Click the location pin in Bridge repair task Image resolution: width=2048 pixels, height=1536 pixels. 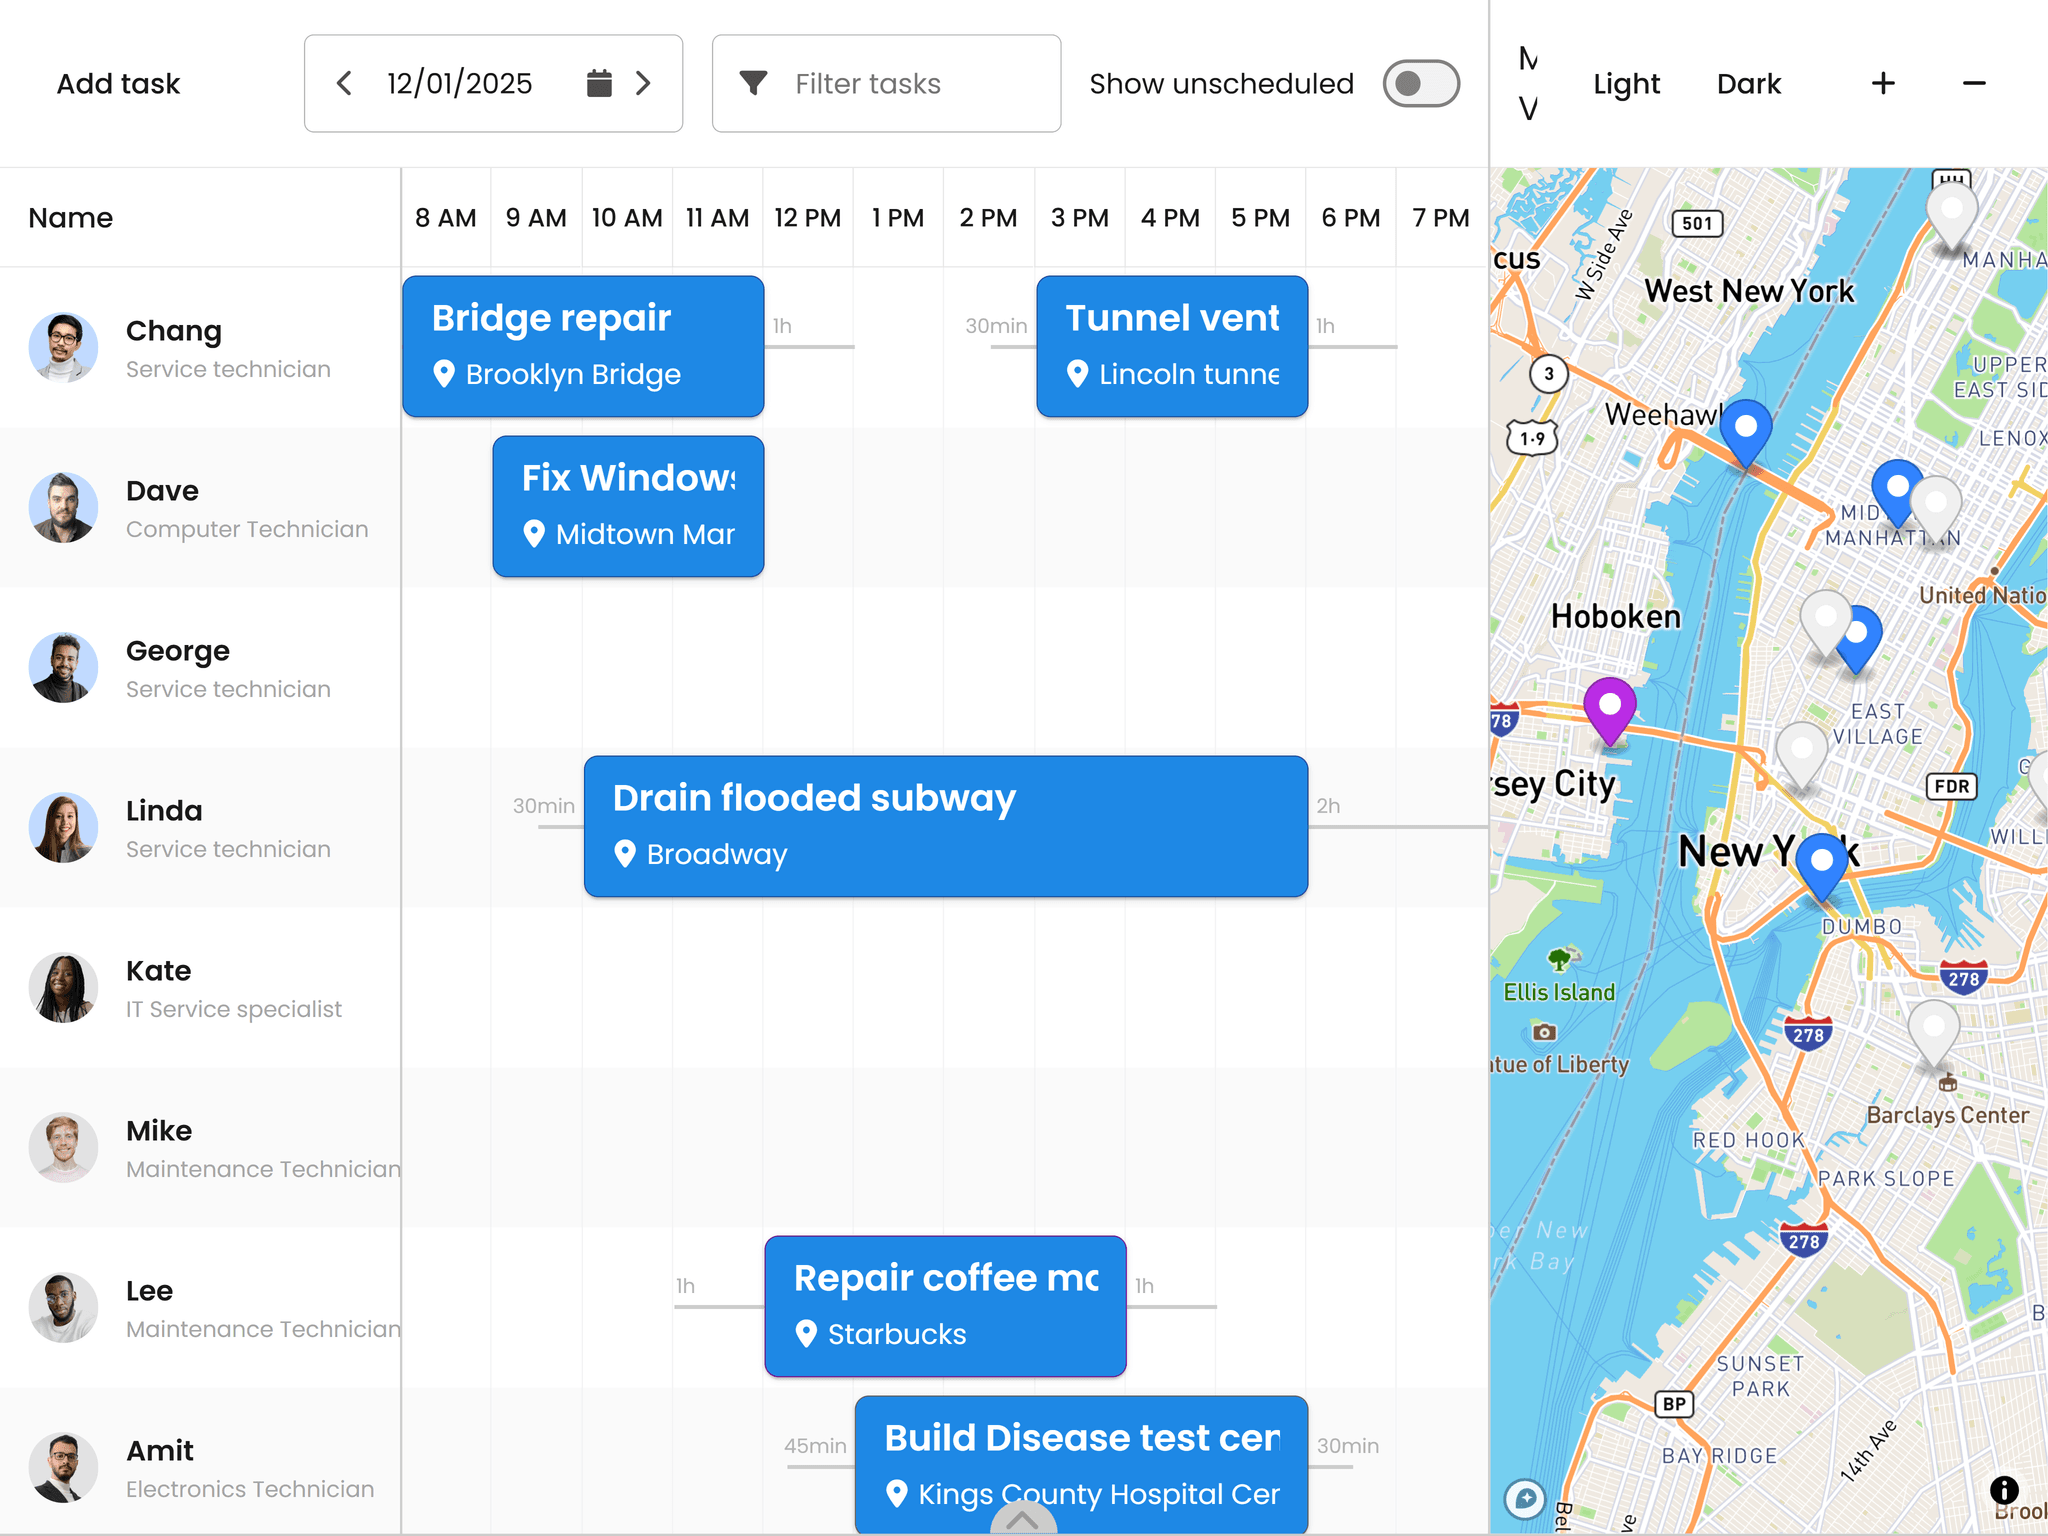446,374
